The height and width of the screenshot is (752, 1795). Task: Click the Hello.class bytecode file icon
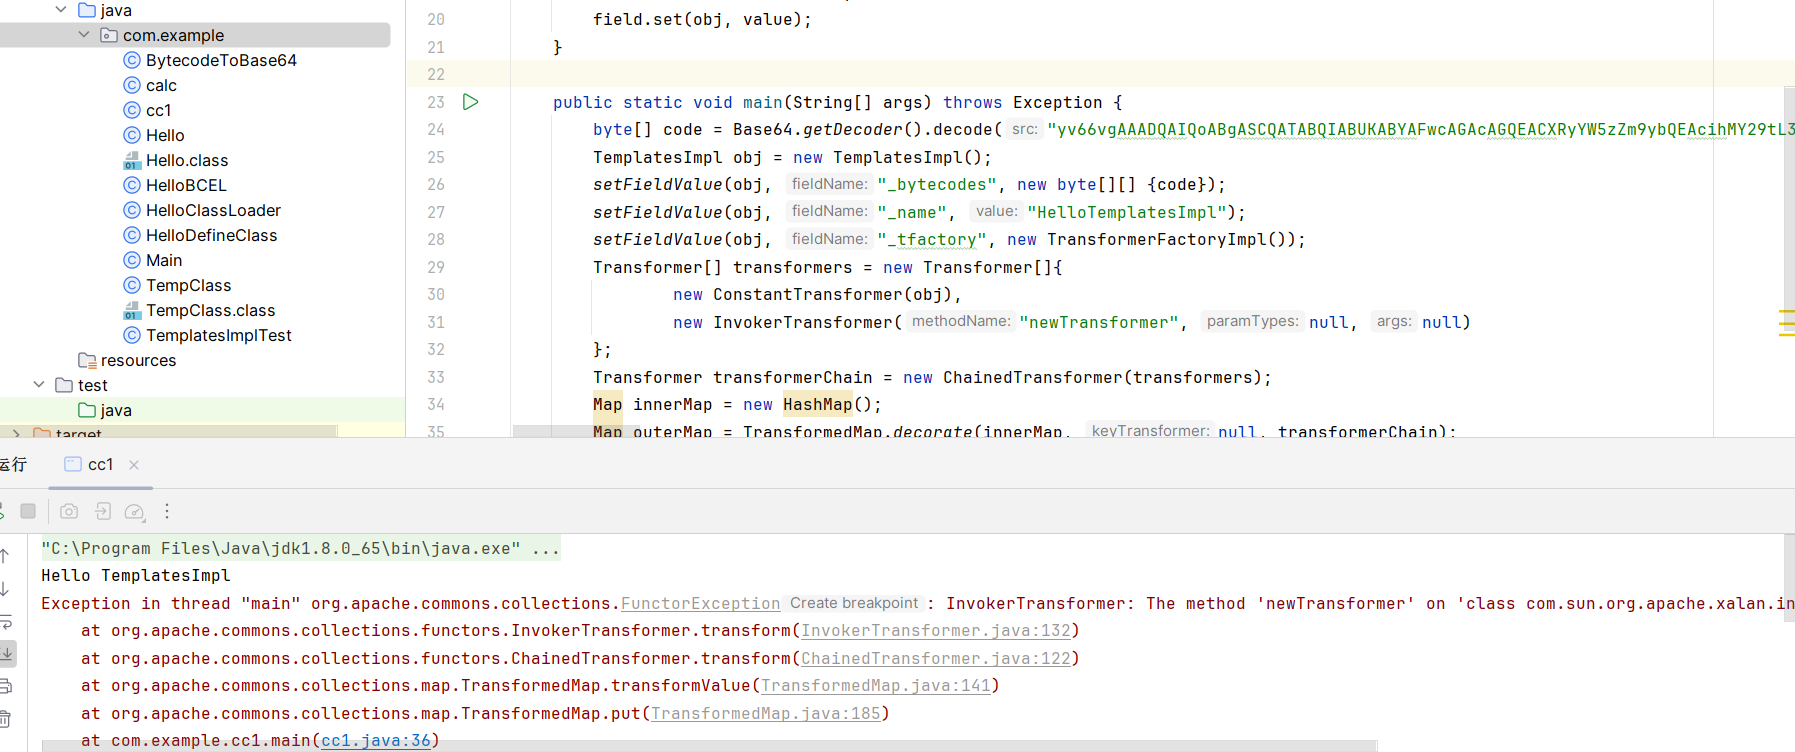[x=132, y=160]
